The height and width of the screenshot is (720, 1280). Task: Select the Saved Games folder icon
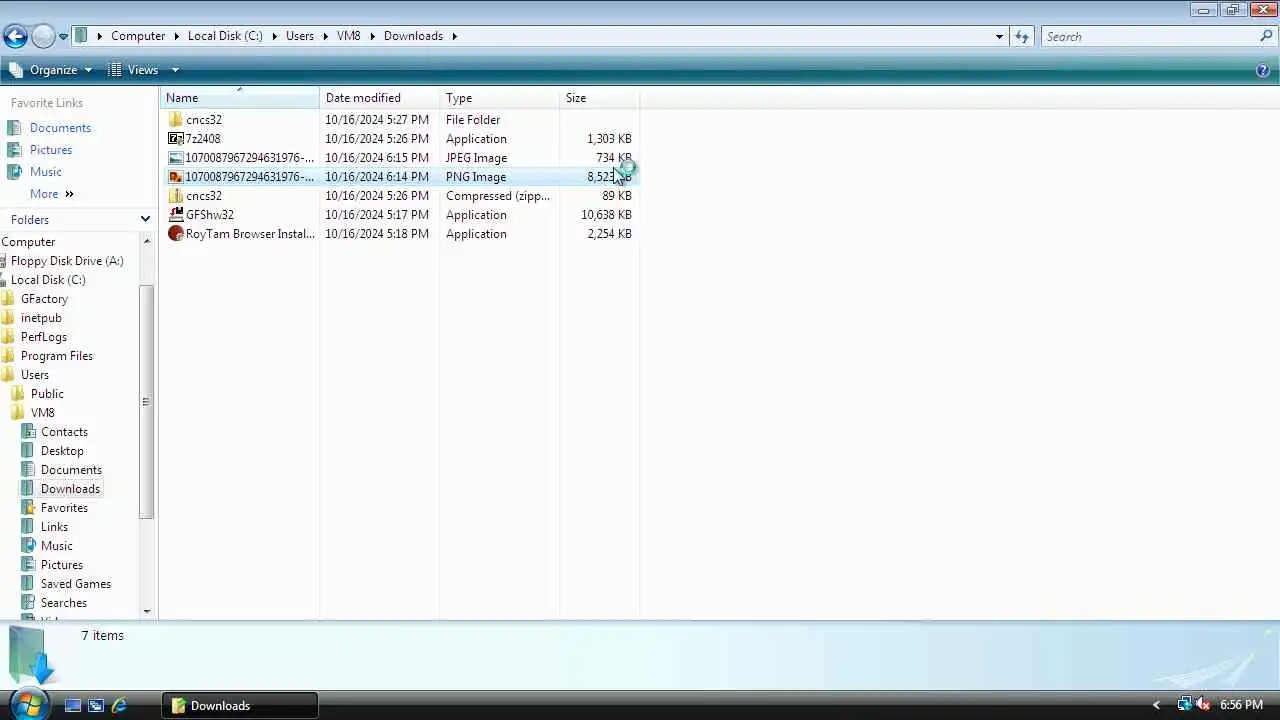28,584
